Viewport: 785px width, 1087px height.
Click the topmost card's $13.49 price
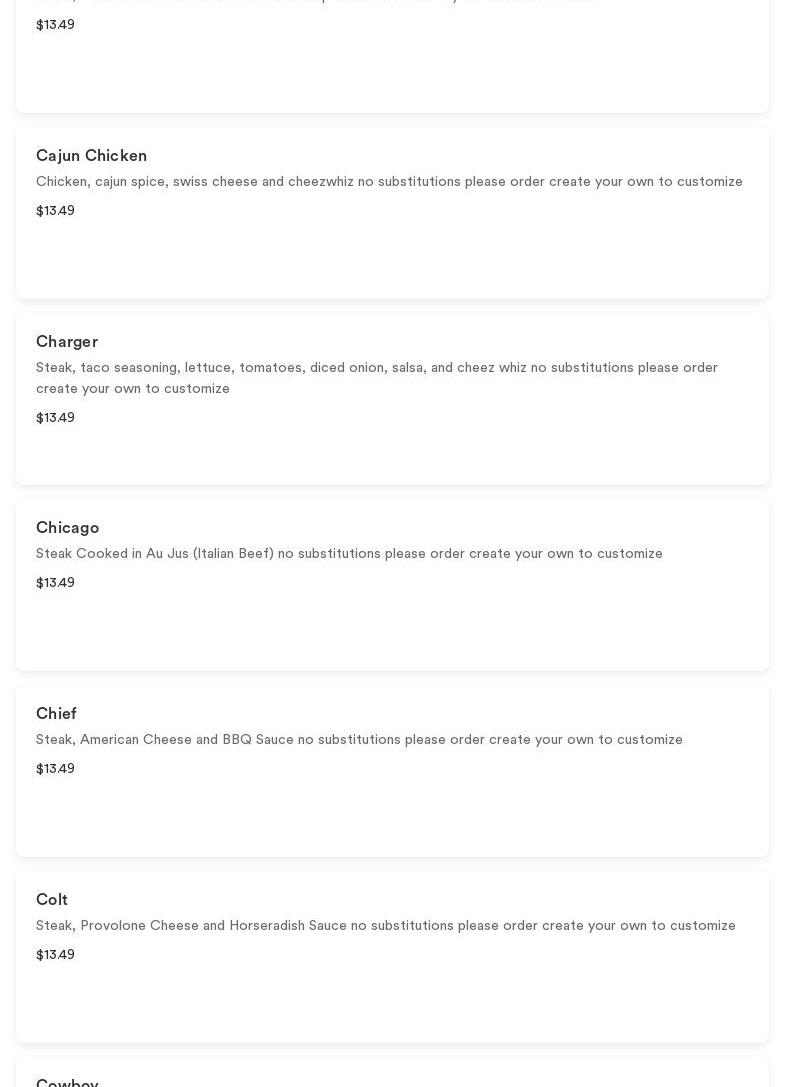(x=55, y=25)
